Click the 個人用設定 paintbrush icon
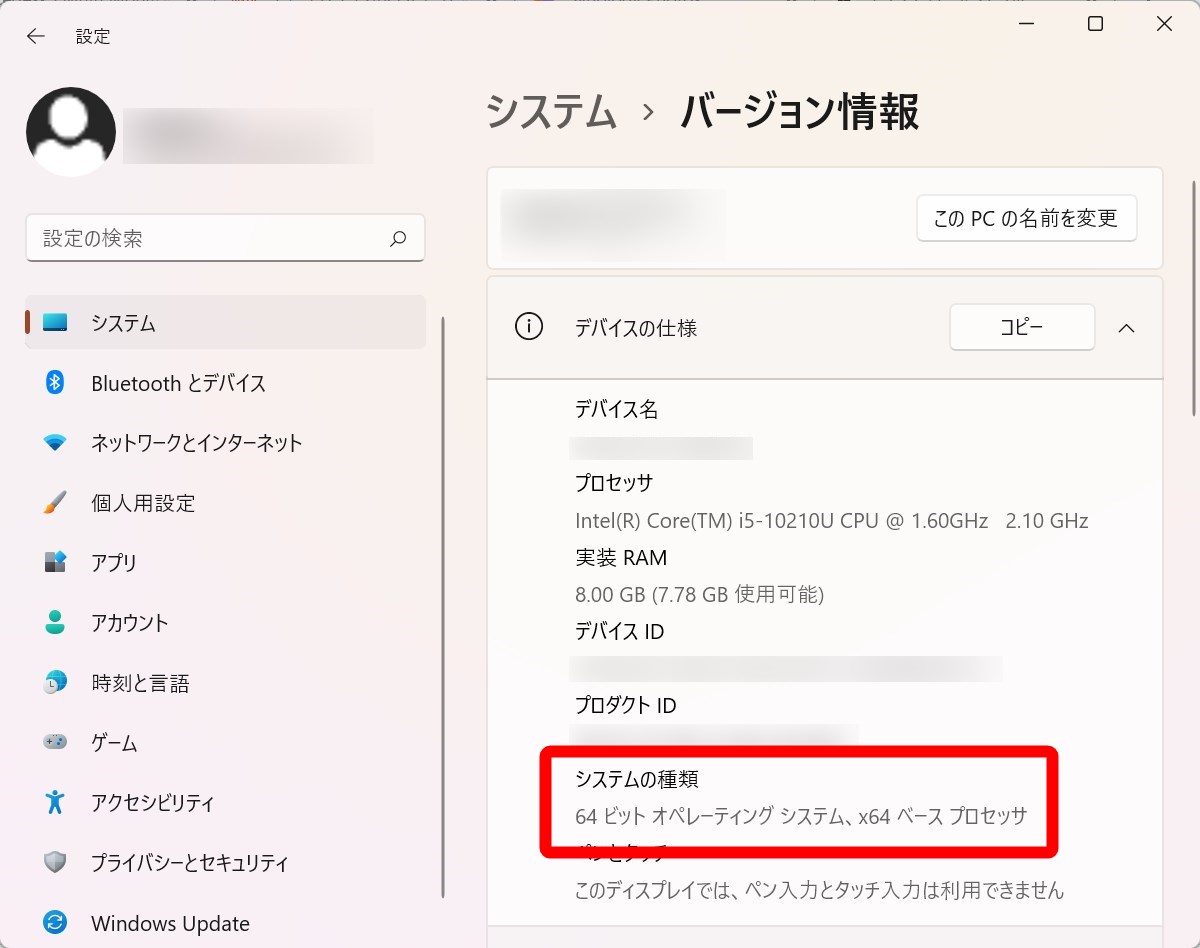 coord(55,503)
